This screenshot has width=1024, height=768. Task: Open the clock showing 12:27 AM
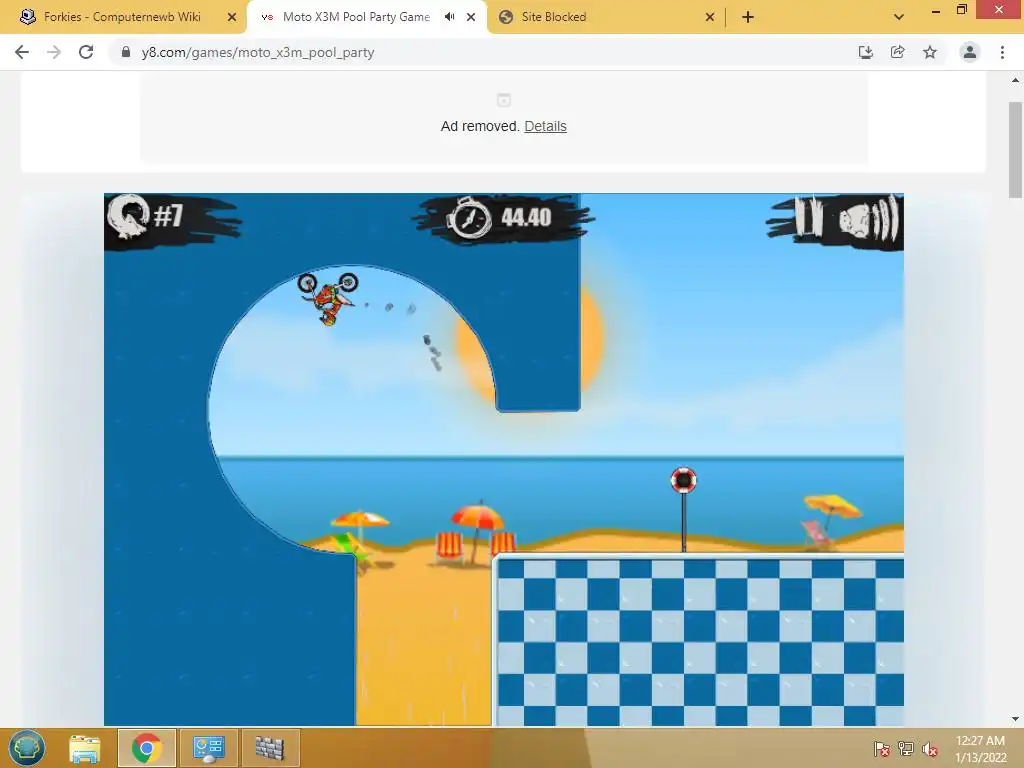click(980, 749)
